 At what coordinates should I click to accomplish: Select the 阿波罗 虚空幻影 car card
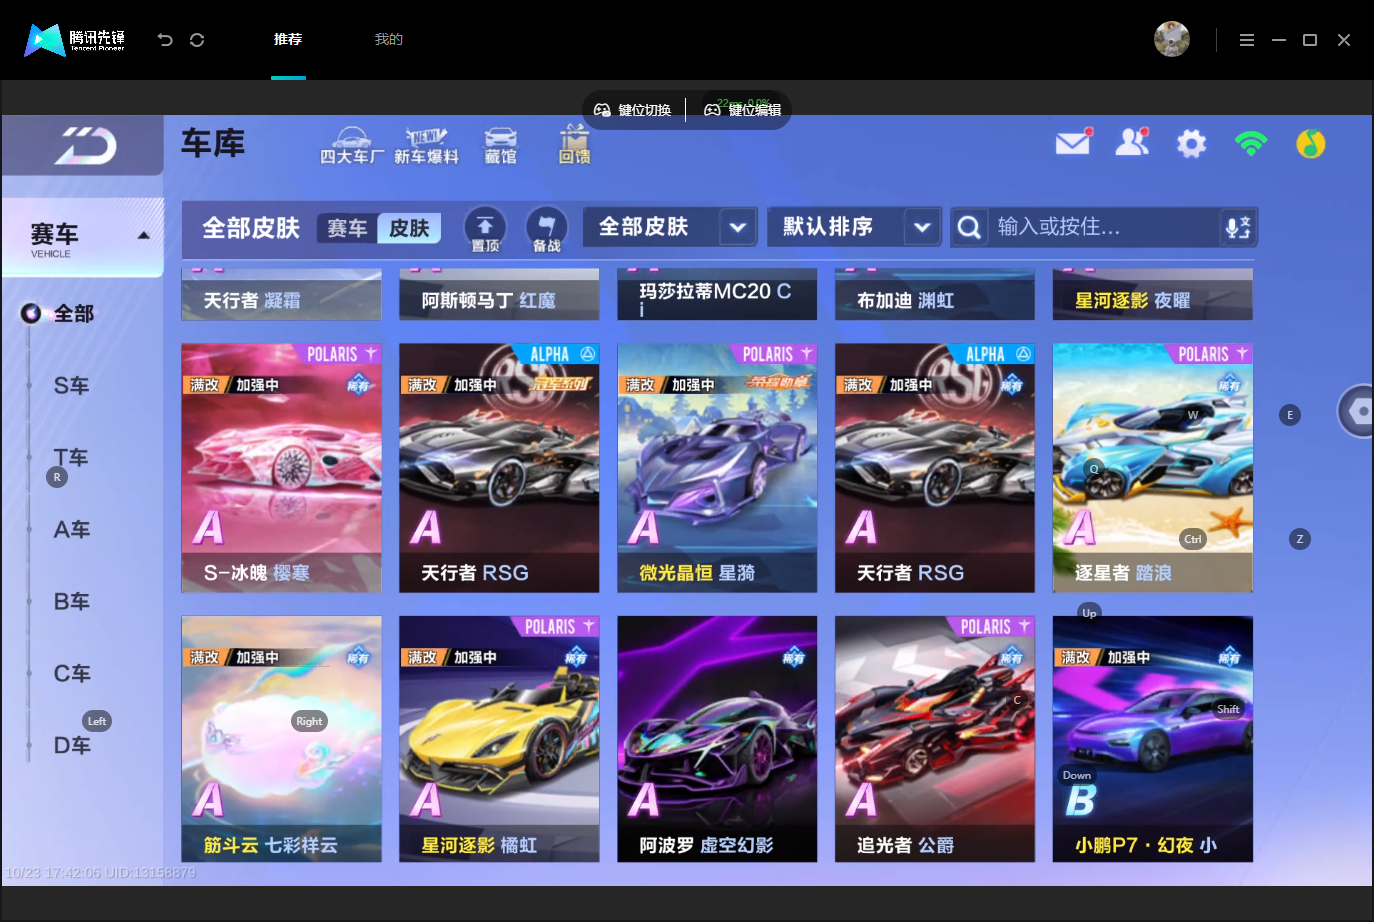717,739
